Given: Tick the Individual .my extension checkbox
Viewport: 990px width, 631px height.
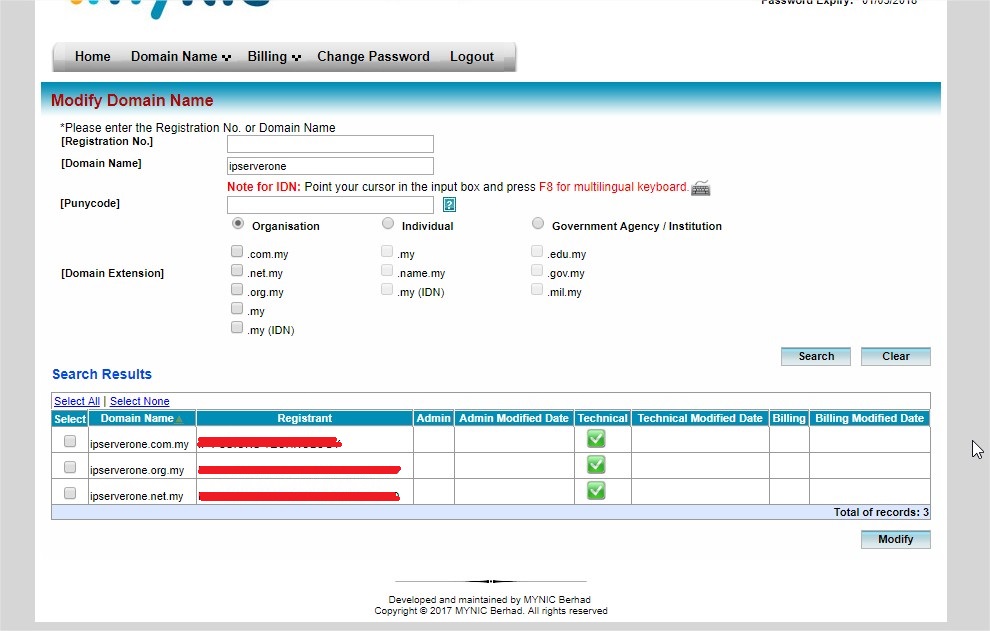Looking at the screenshot, I should pos(387,251).
